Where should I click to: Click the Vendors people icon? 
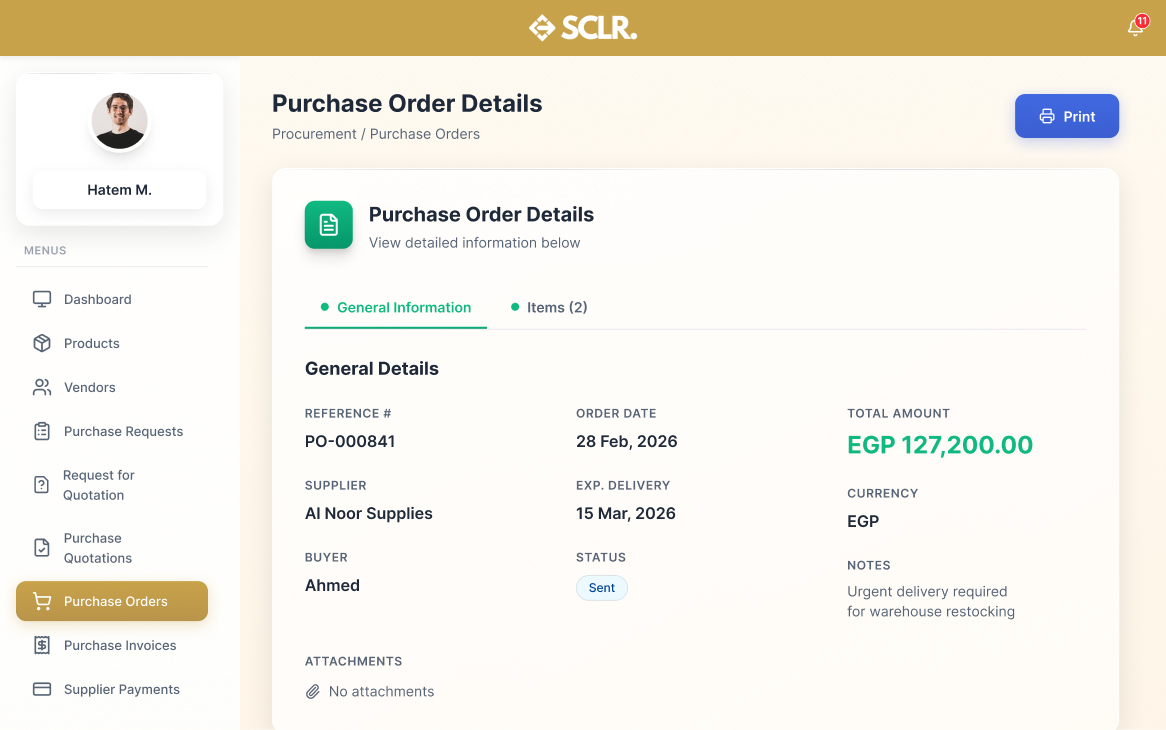[42, 387]
